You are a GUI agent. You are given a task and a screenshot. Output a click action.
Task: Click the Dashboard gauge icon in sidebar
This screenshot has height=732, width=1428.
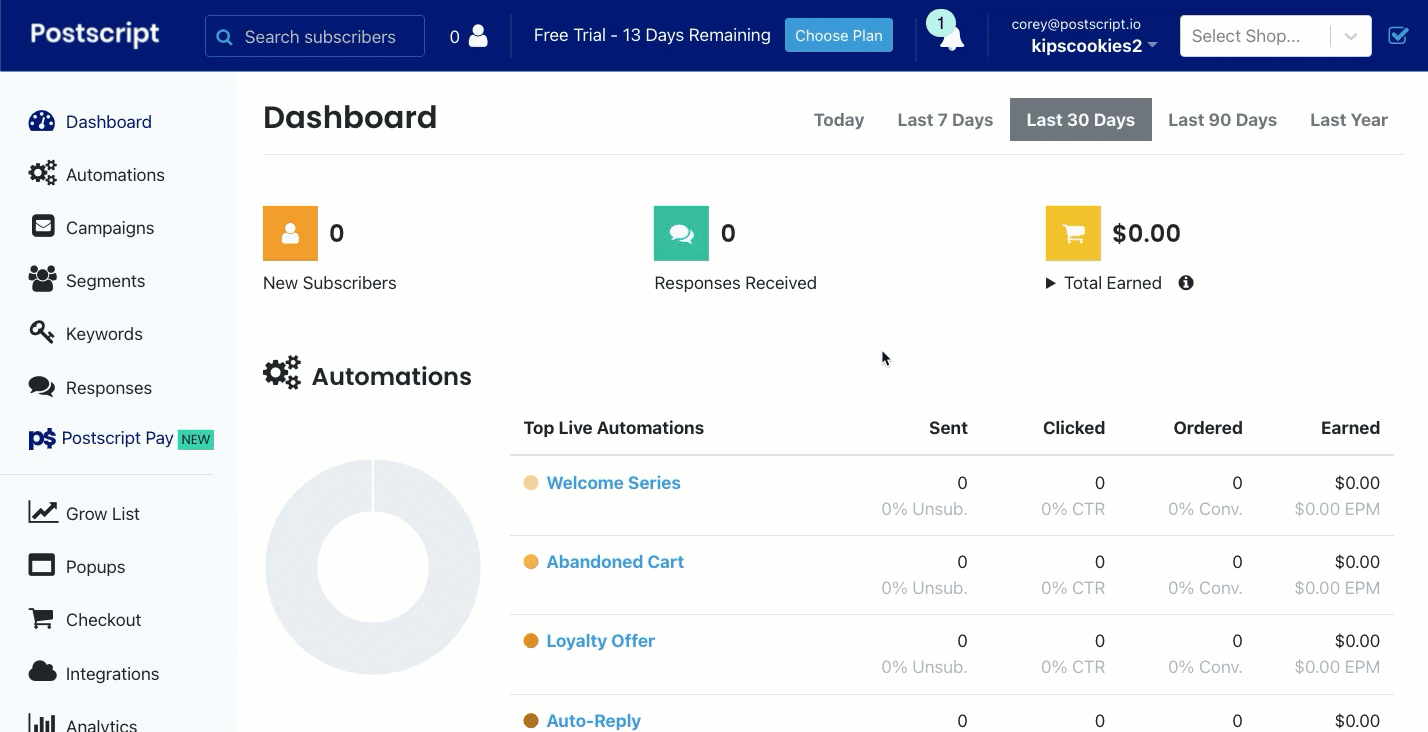[x=42, y=122]
